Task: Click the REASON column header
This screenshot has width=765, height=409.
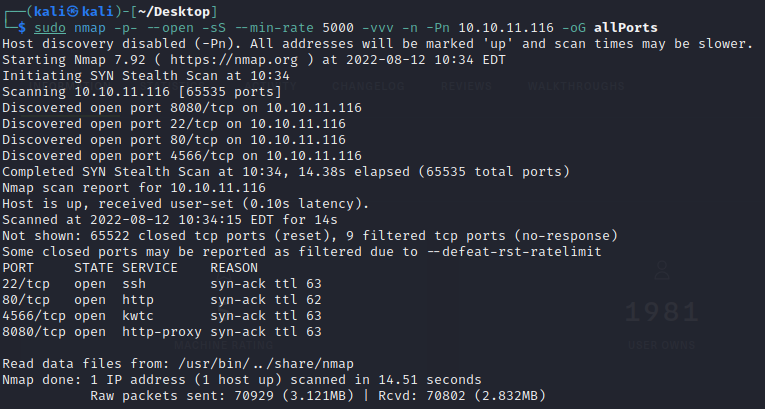Action: (x=234, y=268)
